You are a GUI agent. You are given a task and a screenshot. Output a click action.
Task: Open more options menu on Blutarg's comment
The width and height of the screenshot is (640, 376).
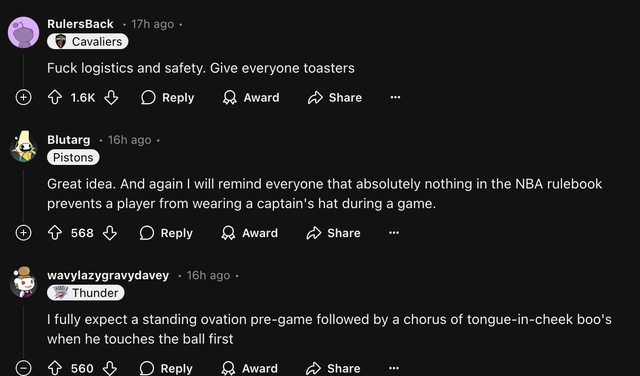tap(394, 233)
